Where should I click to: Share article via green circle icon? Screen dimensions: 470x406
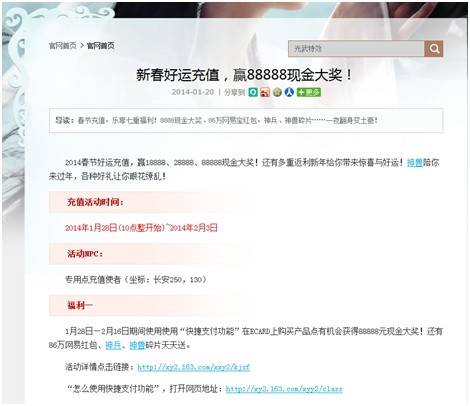pyautogui.click(x=253, y=92)
